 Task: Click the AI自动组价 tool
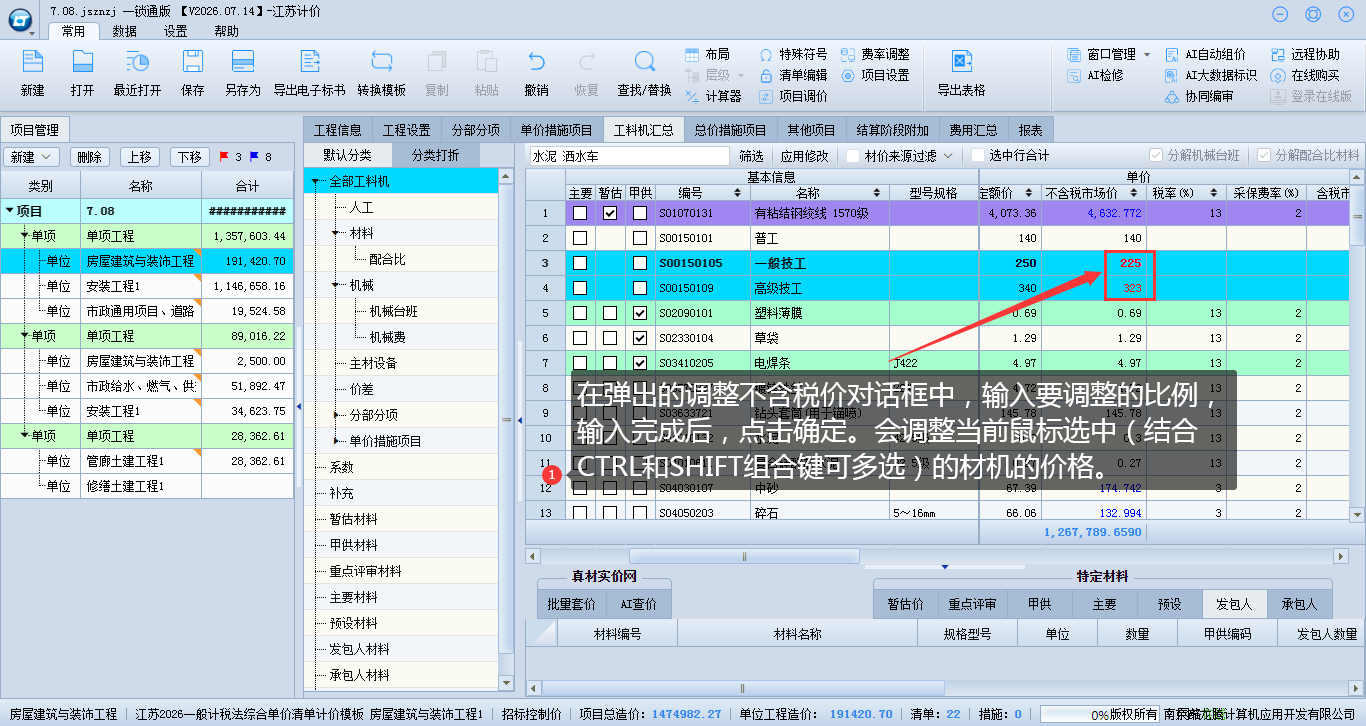click(1205, 54)
